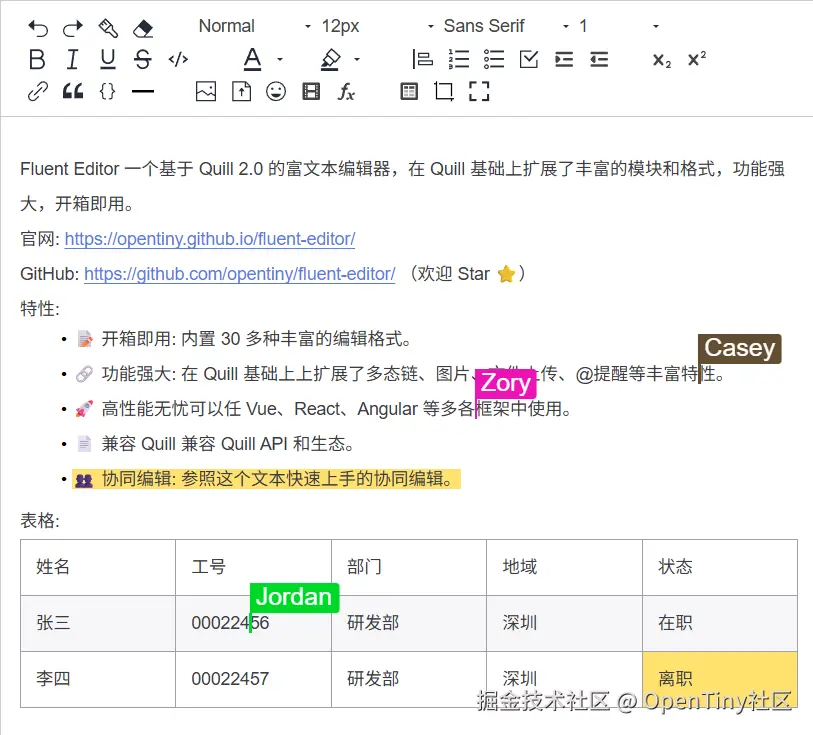Click the clear formatting eraser icon
The height and width of the screenshot is (735, 813).
coord(143,27)
